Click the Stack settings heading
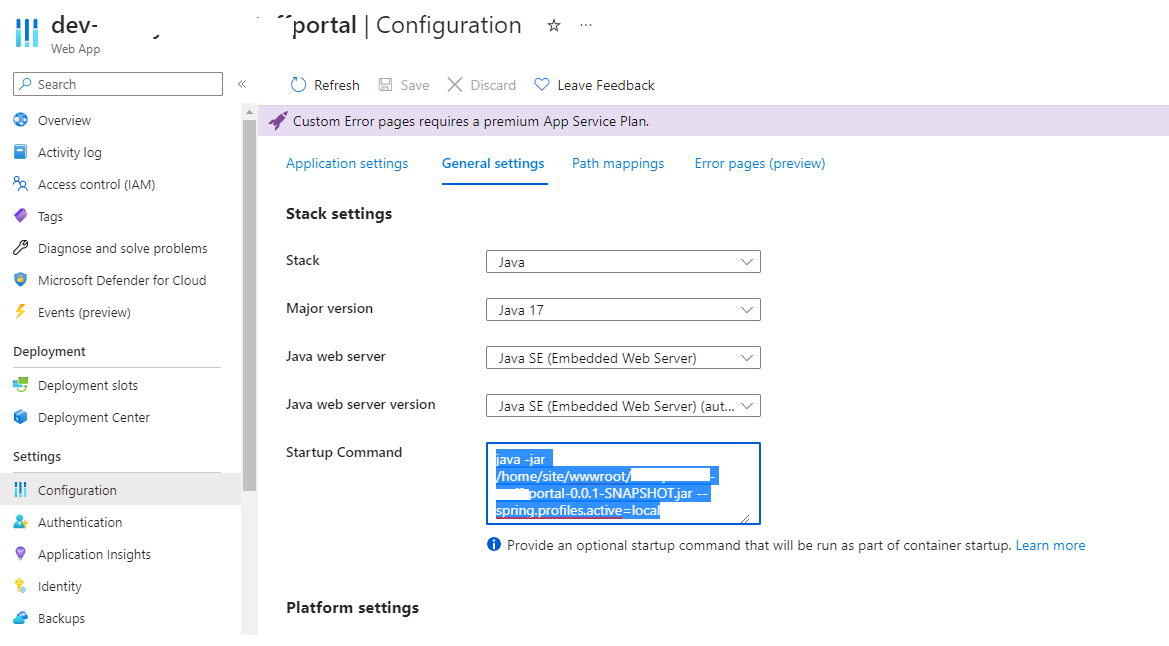 [x=339, y=214]
